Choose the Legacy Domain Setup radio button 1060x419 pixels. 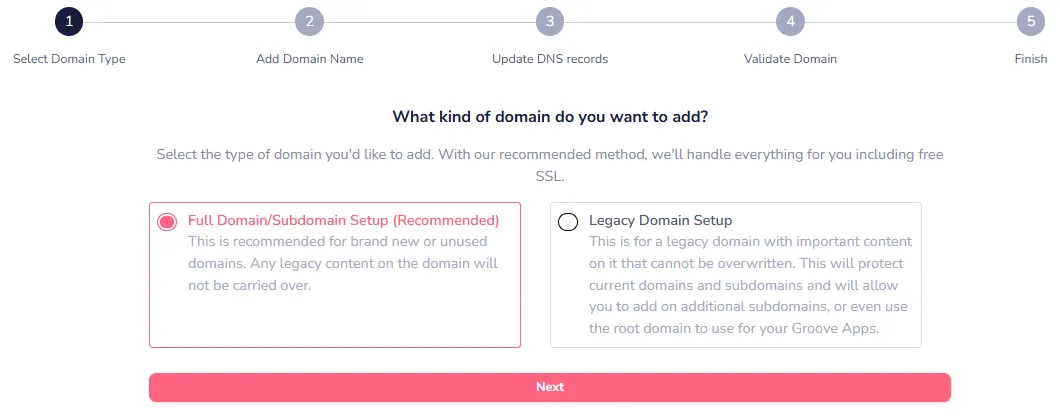coord(568,222)
